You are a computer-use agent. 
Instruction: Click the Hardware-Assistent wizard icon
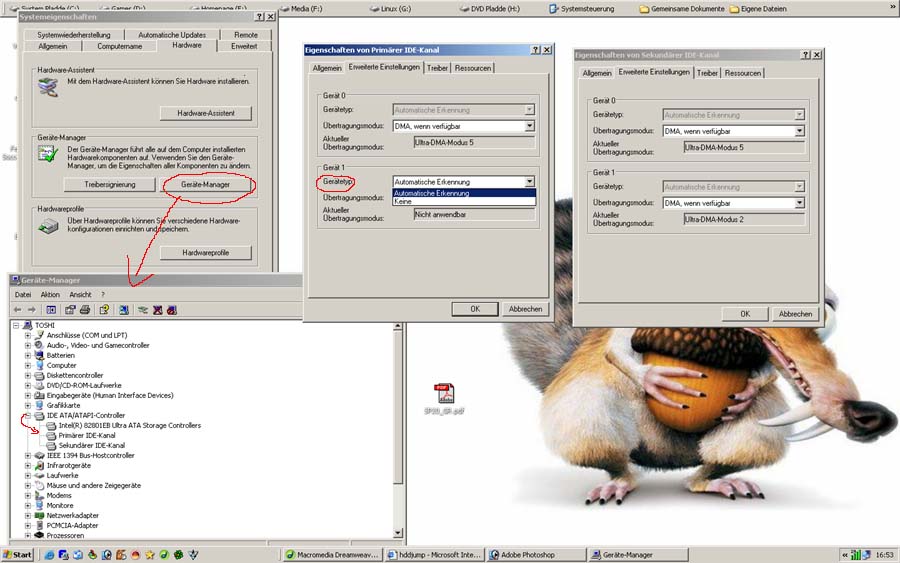click(48, 87)
